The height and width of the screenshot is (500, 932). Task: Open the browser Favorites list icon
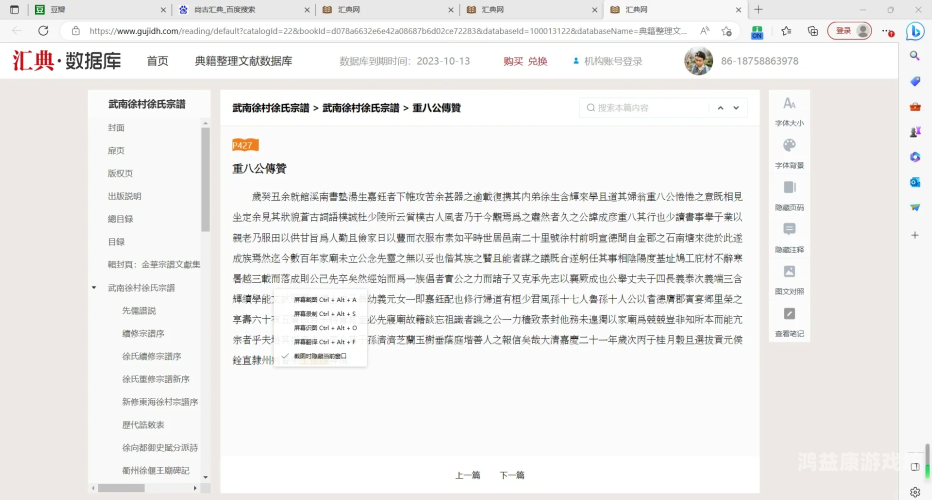786,31
